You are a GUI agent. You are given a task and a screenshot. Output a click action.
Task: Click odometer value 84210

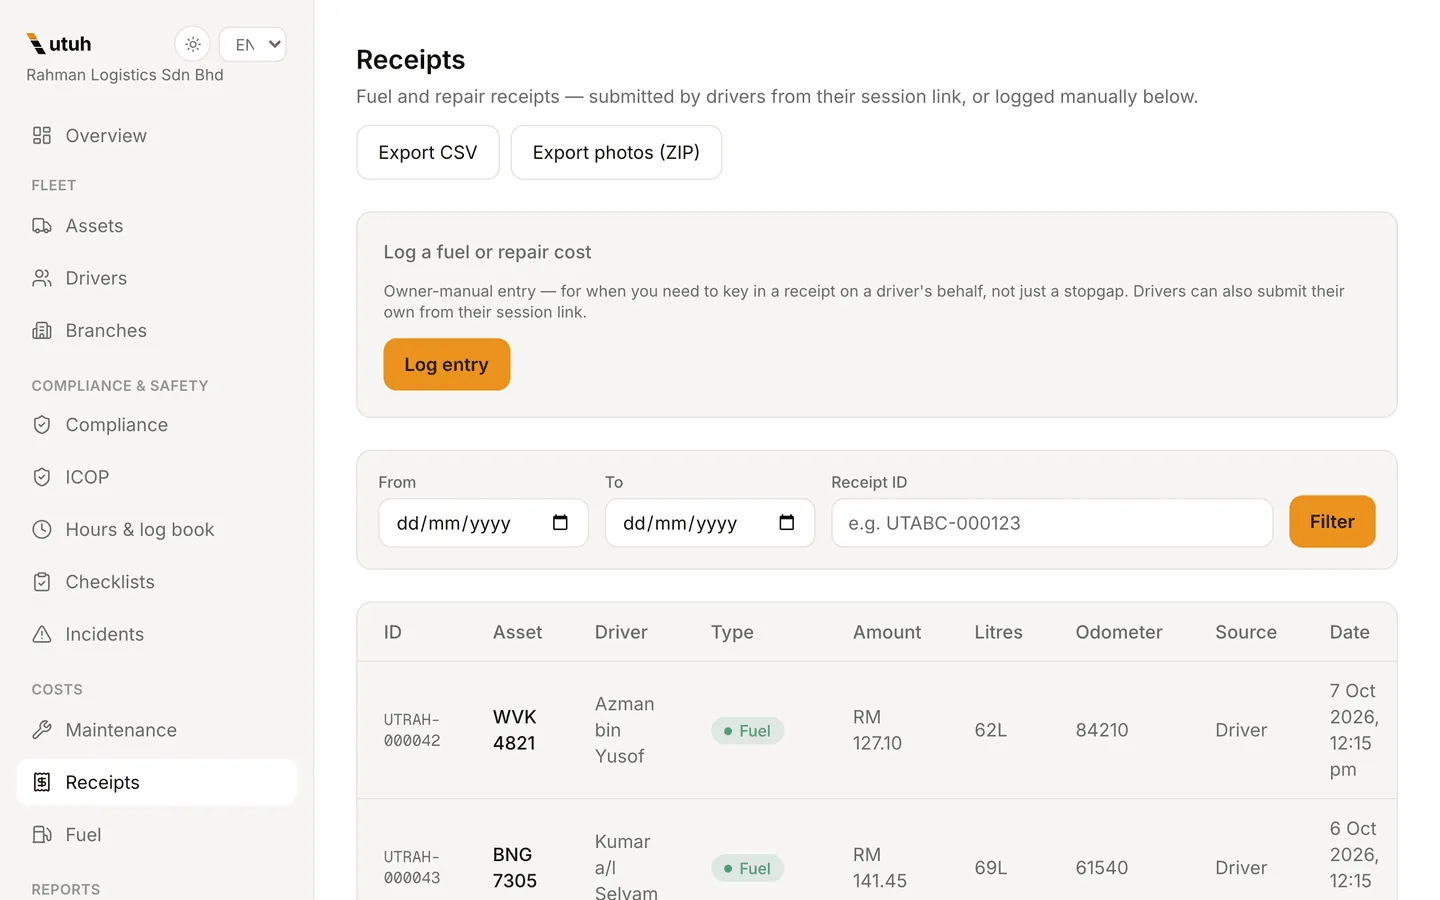pyautogui.click(x=1102, y=730)
